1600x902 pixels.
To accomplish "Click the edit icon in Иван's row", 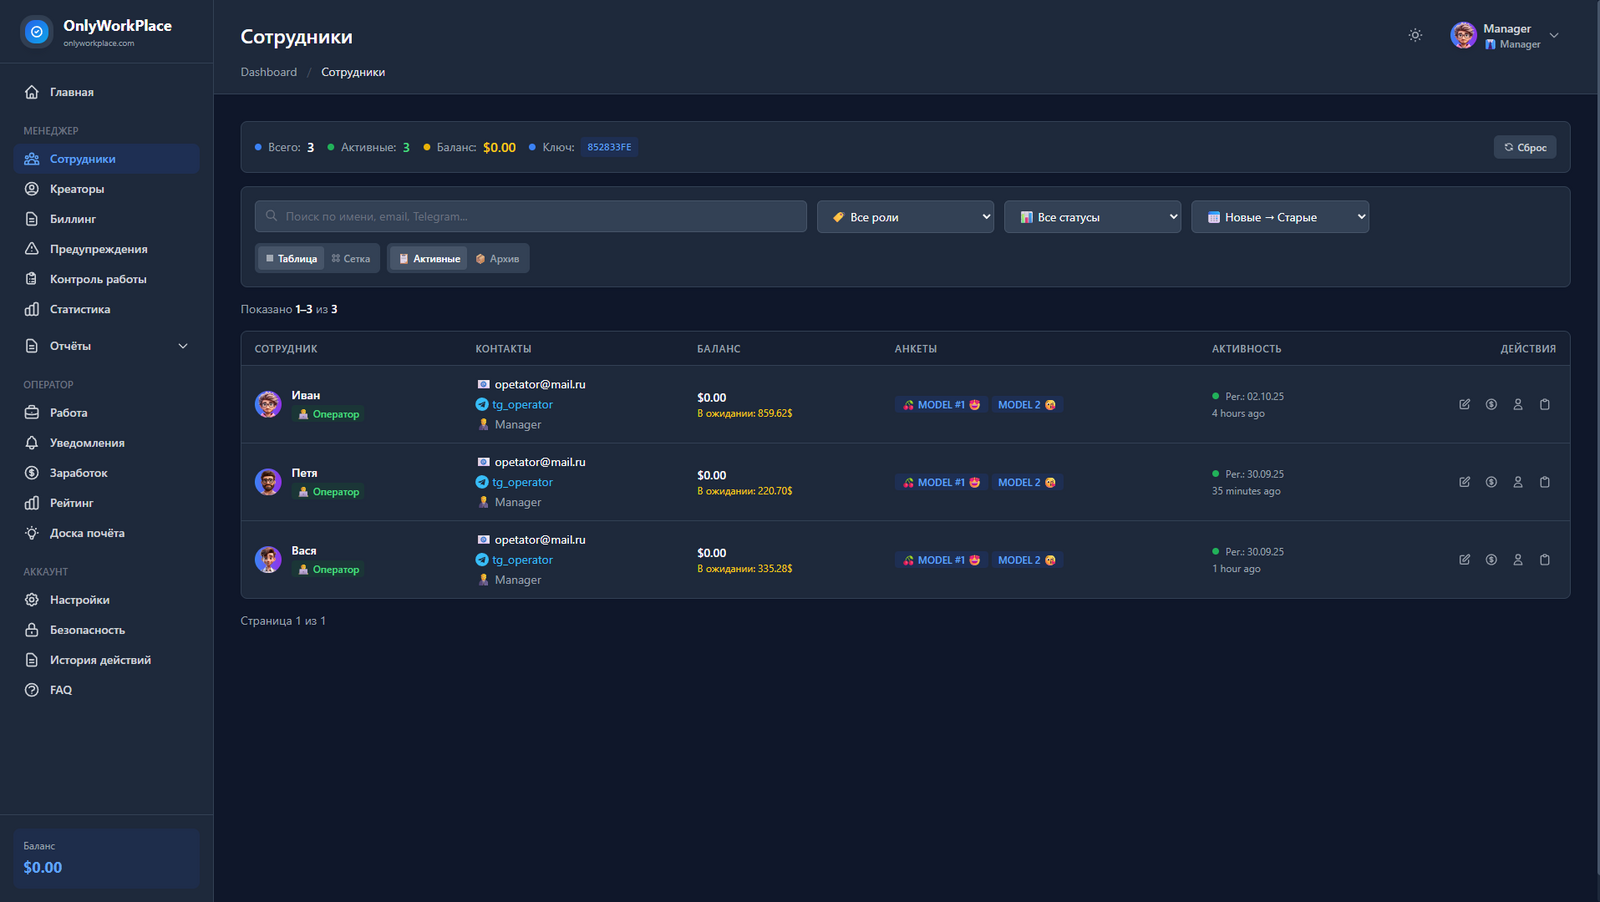I will coord(1464,404).
